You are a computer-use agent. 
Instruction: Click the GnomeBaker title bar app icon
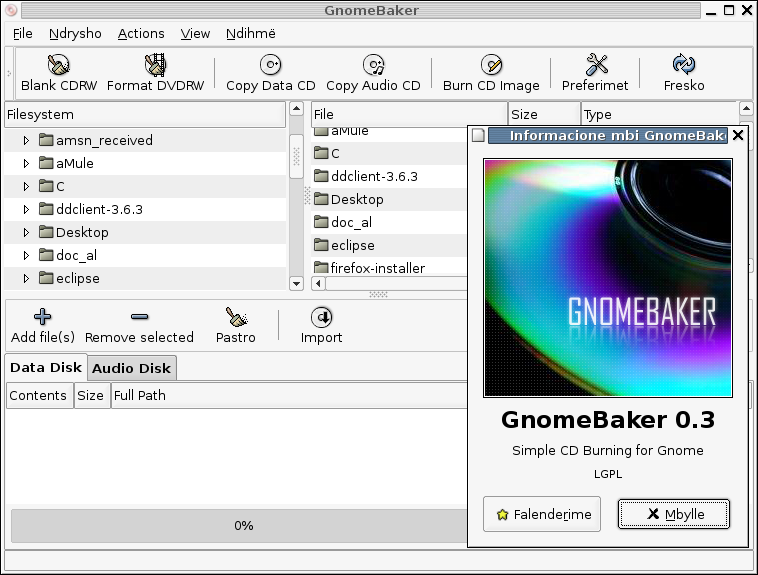11,10
